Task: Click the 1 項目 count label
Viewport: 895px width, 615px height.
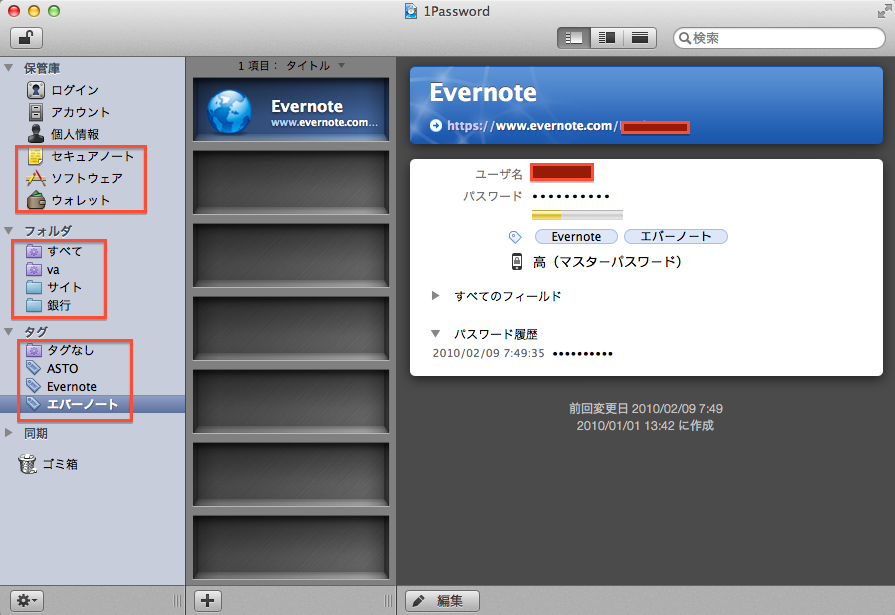Action: [x=257, y=66]
